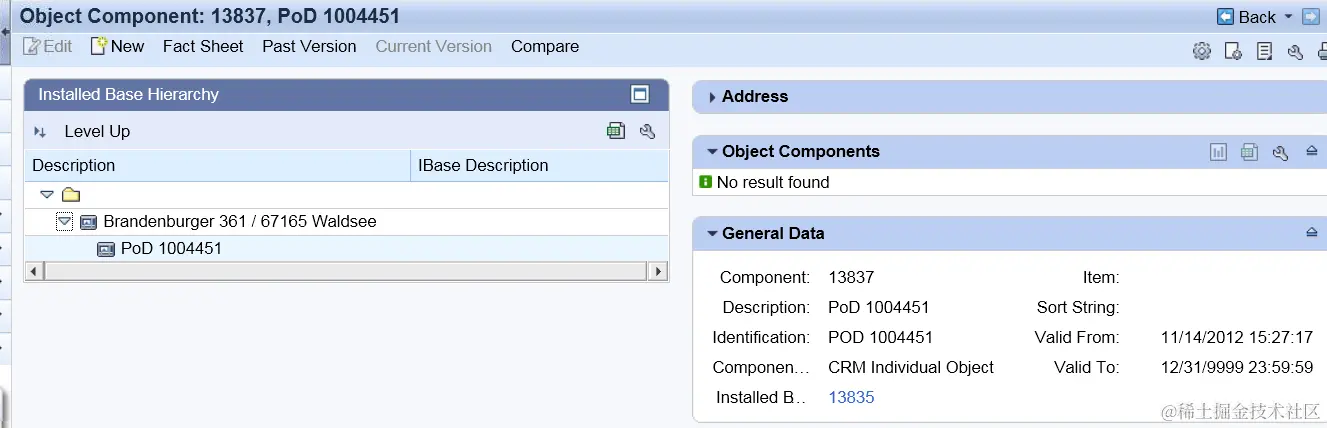Click General Data back-to-top icon

[x=1312, y=233]
